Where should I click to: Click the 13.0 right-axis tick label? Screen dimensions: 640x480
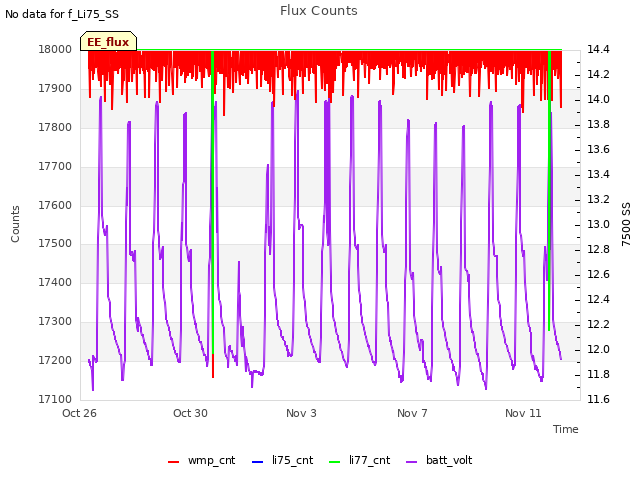(x=598, y=224)
